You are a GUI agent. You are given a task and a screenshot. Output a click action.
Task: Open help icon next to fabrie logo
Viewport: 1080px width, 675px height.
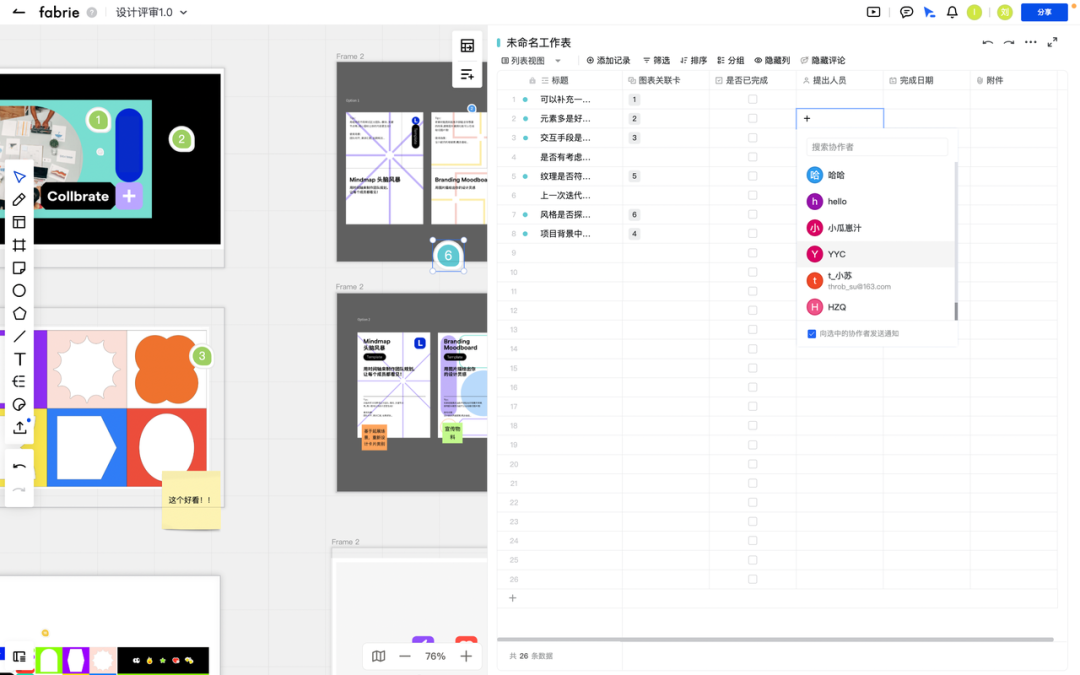pos(92,12)
